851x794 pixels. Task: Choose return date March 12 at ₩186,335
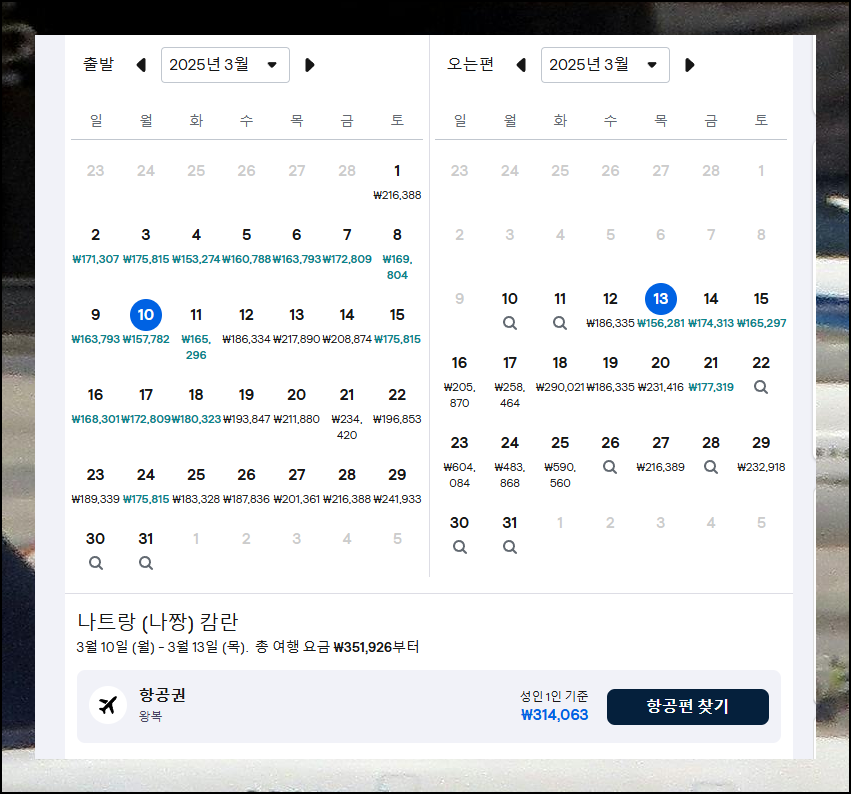[610, 309]
